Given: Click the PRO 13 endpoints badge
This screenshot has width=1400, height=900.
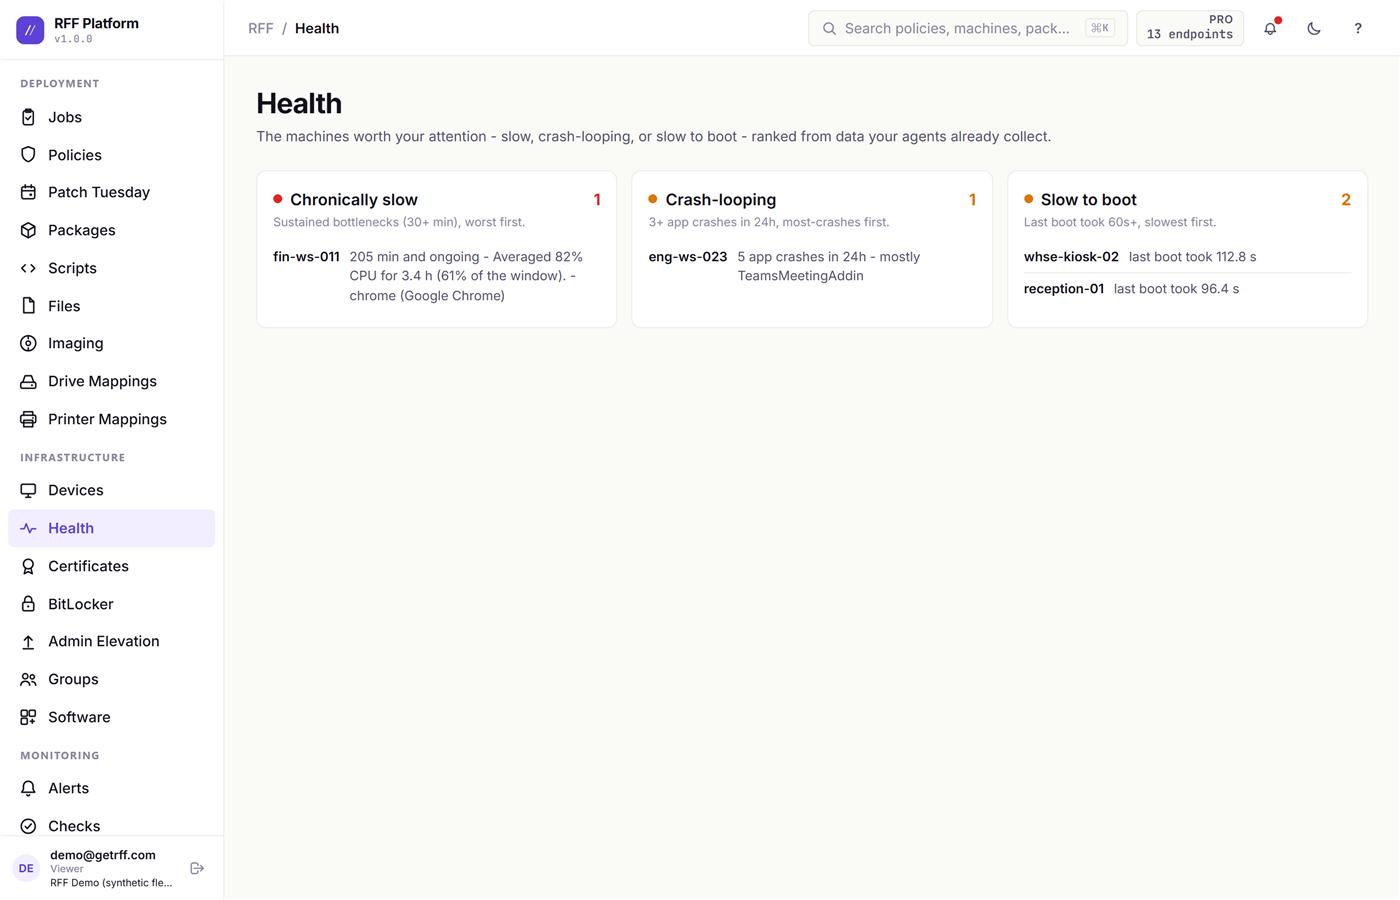Looking at the screenshot, I should [x=1190, y=28].
